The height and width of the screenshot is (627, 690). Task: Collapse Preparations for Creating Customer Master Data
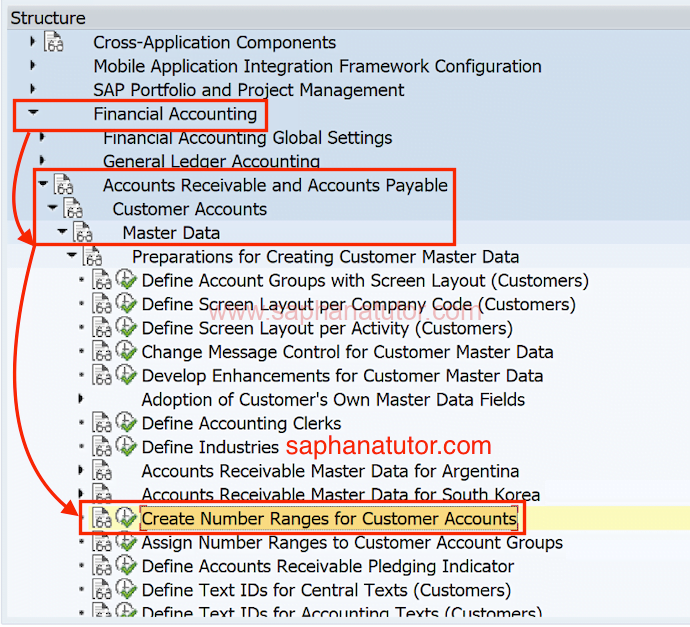click(x=72, y=254)
